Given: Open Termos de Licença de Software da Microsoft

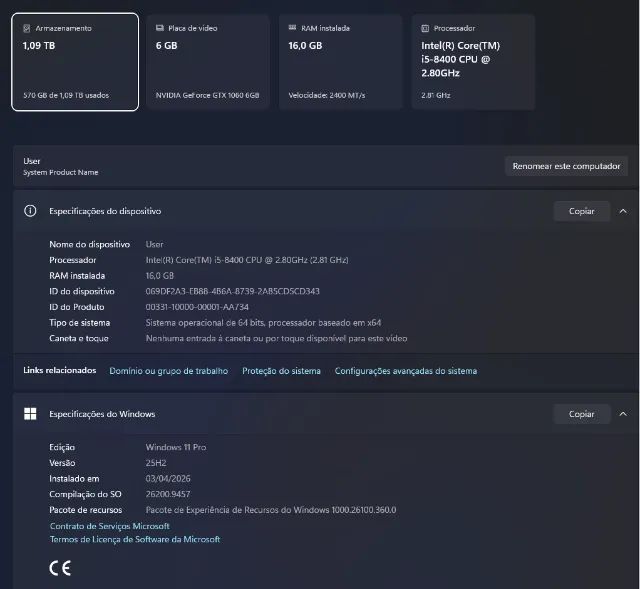Looking at the screenshot, I should point(135,539).
